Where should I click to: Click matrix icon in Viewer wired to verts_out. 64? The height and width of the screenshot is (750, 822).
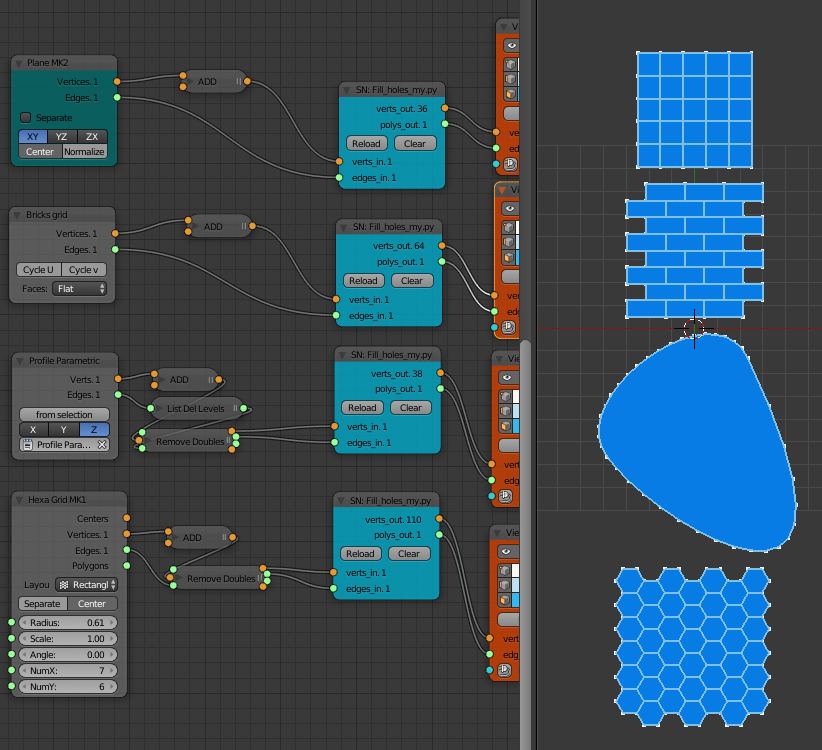point(508,327)
